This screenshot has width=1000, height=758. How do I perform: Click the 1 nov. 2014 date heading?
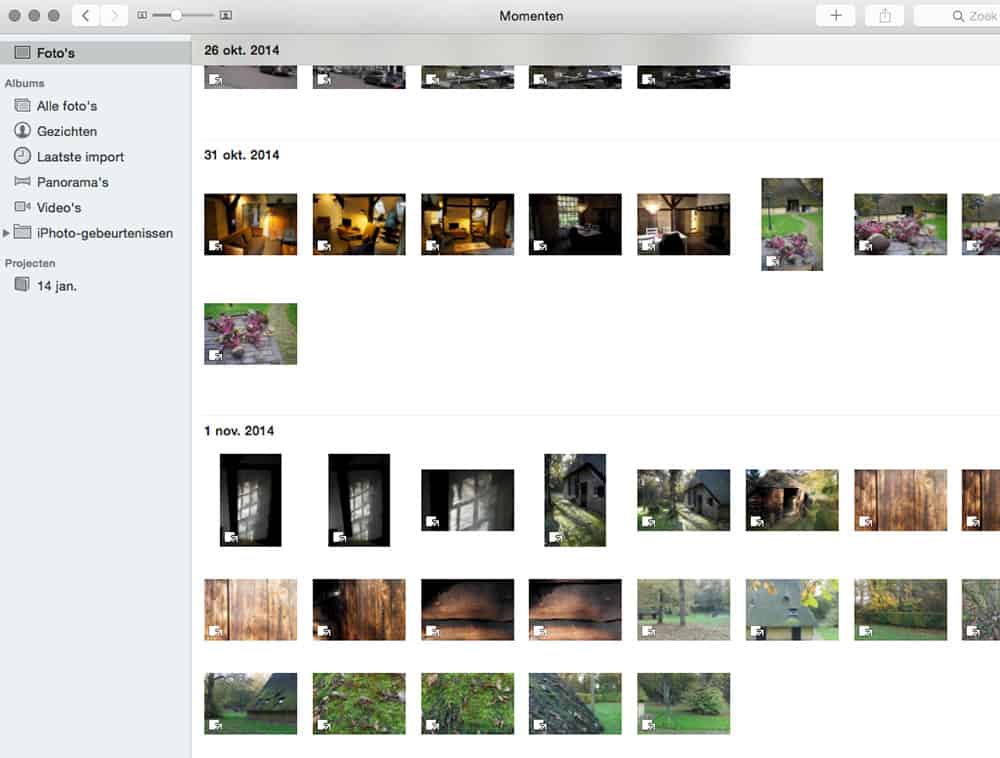[x=239, y=431]
